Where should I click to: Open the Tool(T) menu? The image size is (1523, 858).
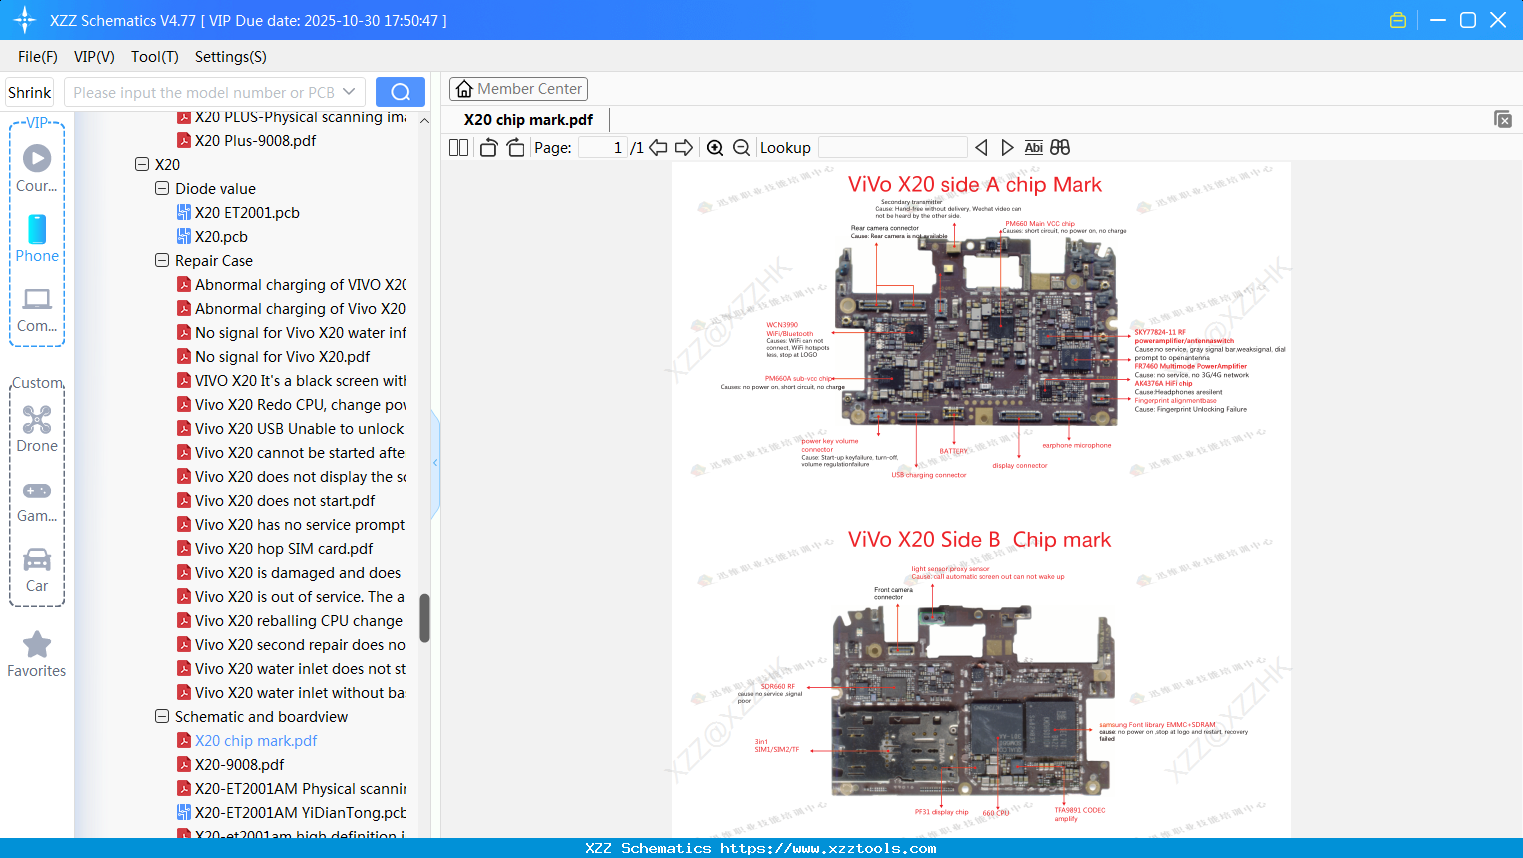154,57
